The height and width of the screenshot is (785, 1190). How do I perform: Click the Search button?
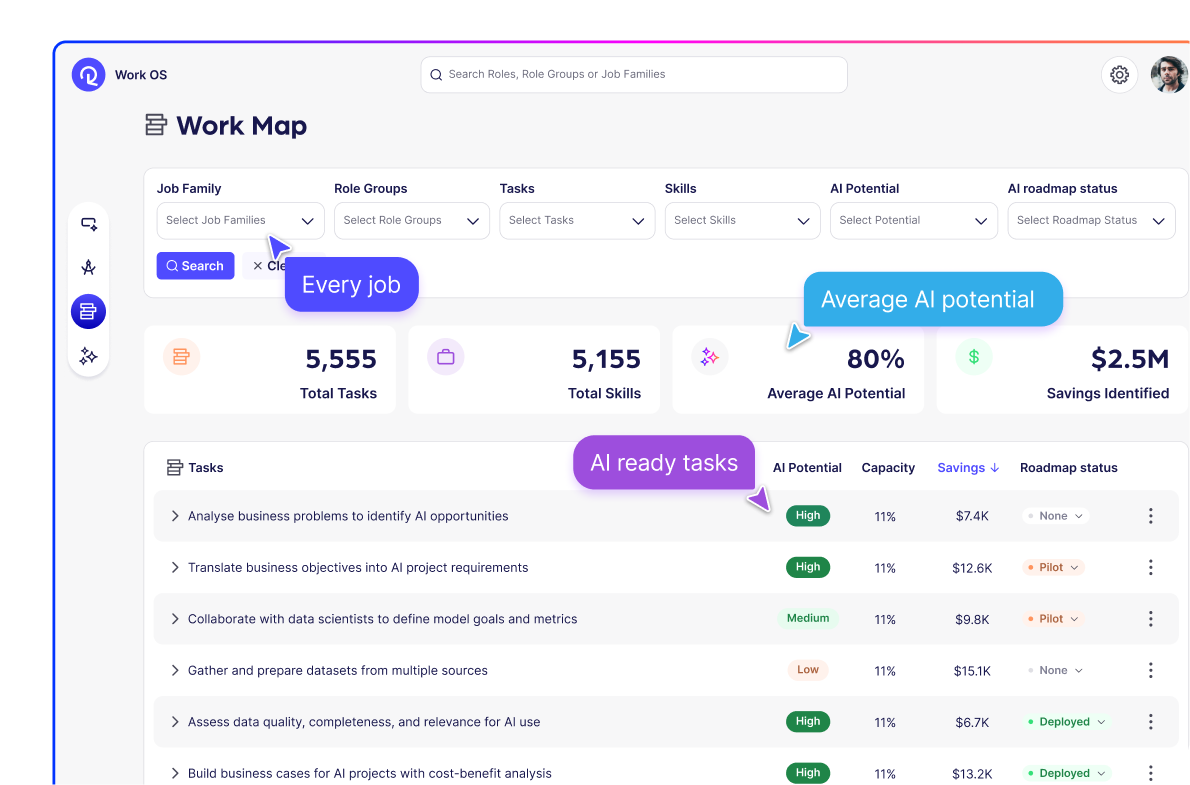(195, 265)
